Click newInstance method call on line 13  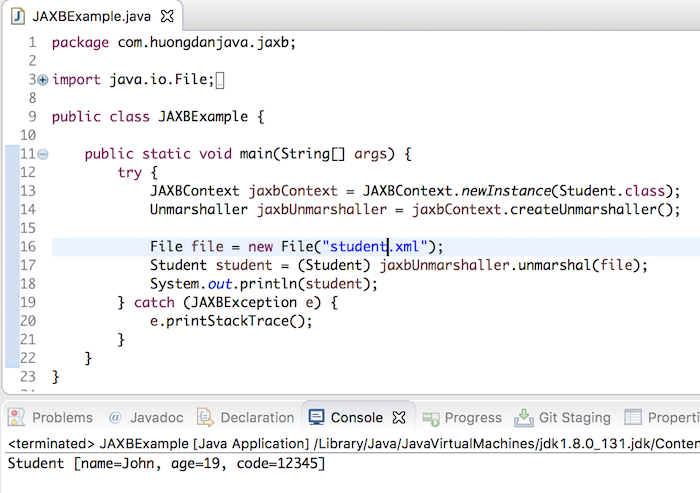506,192
